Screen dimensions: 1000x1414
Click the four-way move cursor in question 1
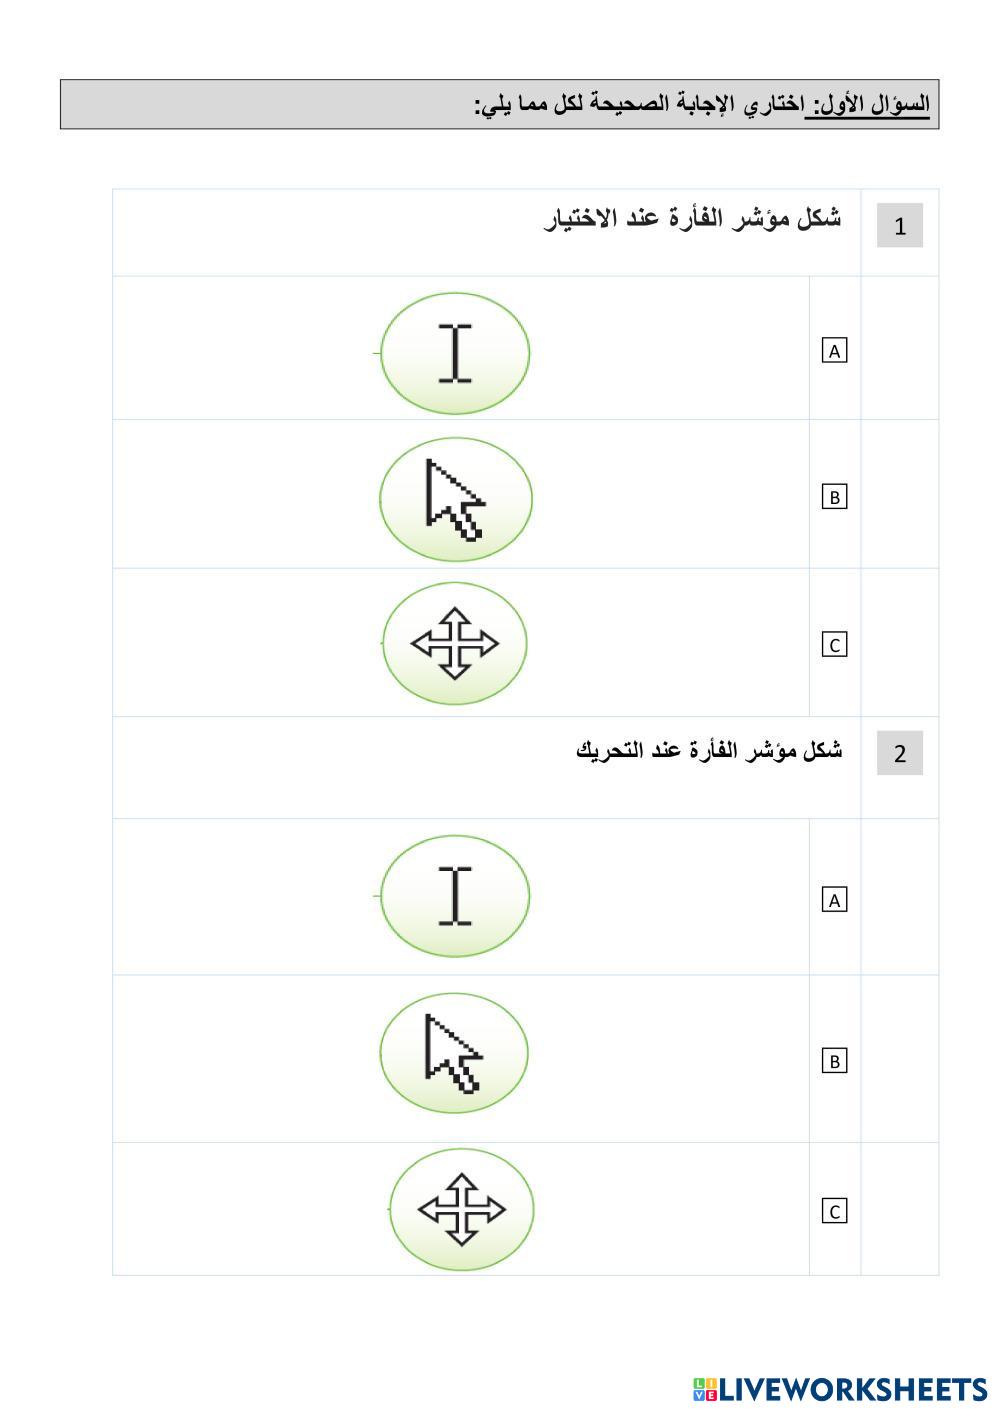pyautogui.click(x=455, y=643)
